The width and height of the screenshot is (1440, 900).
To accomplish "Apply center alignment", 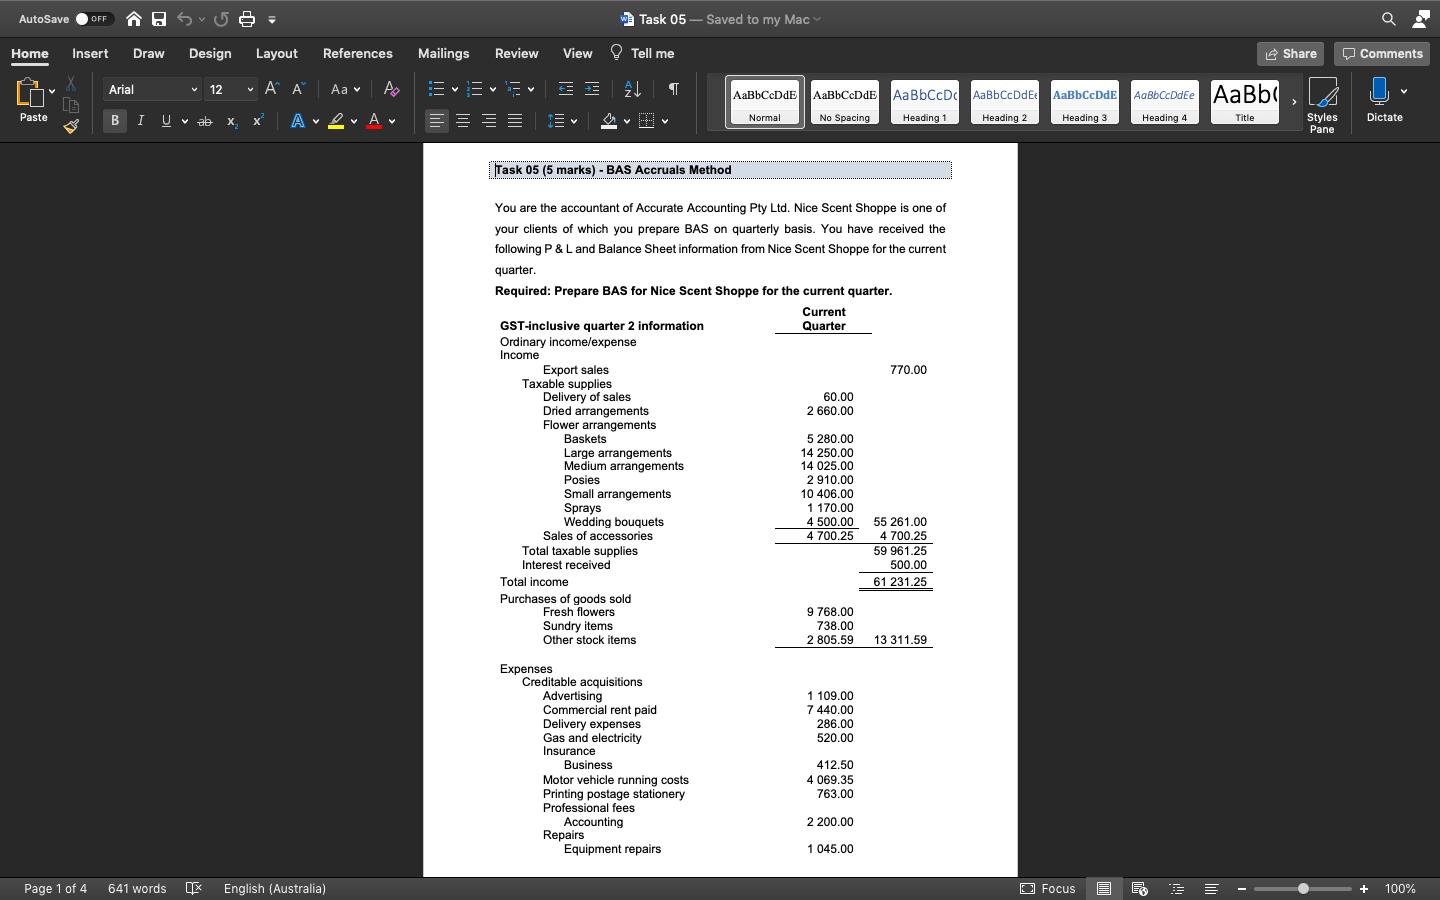I will coord(462,121).
